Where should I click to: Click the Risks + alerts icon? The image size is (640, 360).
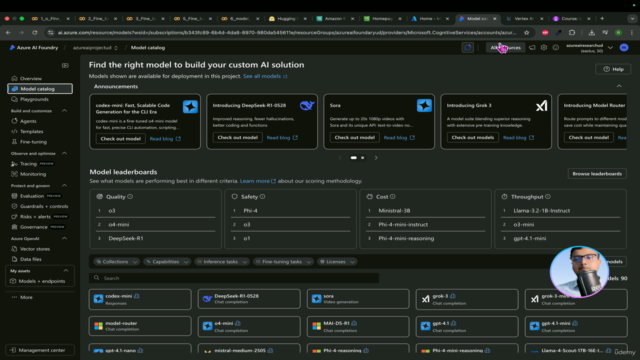14,216
